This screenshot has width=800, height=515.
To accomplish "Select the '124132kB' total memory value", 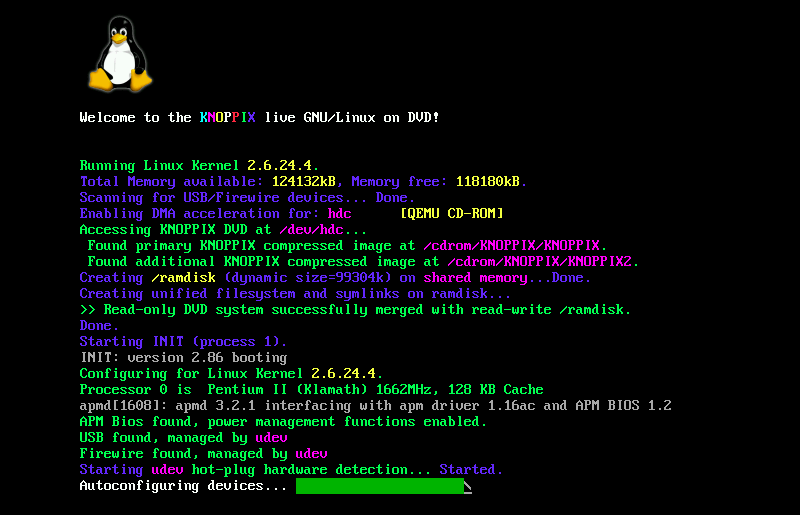I will 304,181.
